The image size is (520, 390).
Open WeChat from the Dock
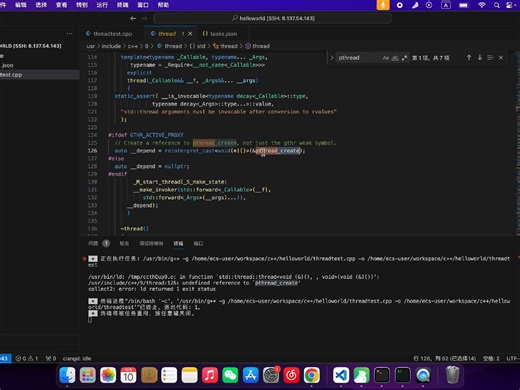click(x=230, y=375)
